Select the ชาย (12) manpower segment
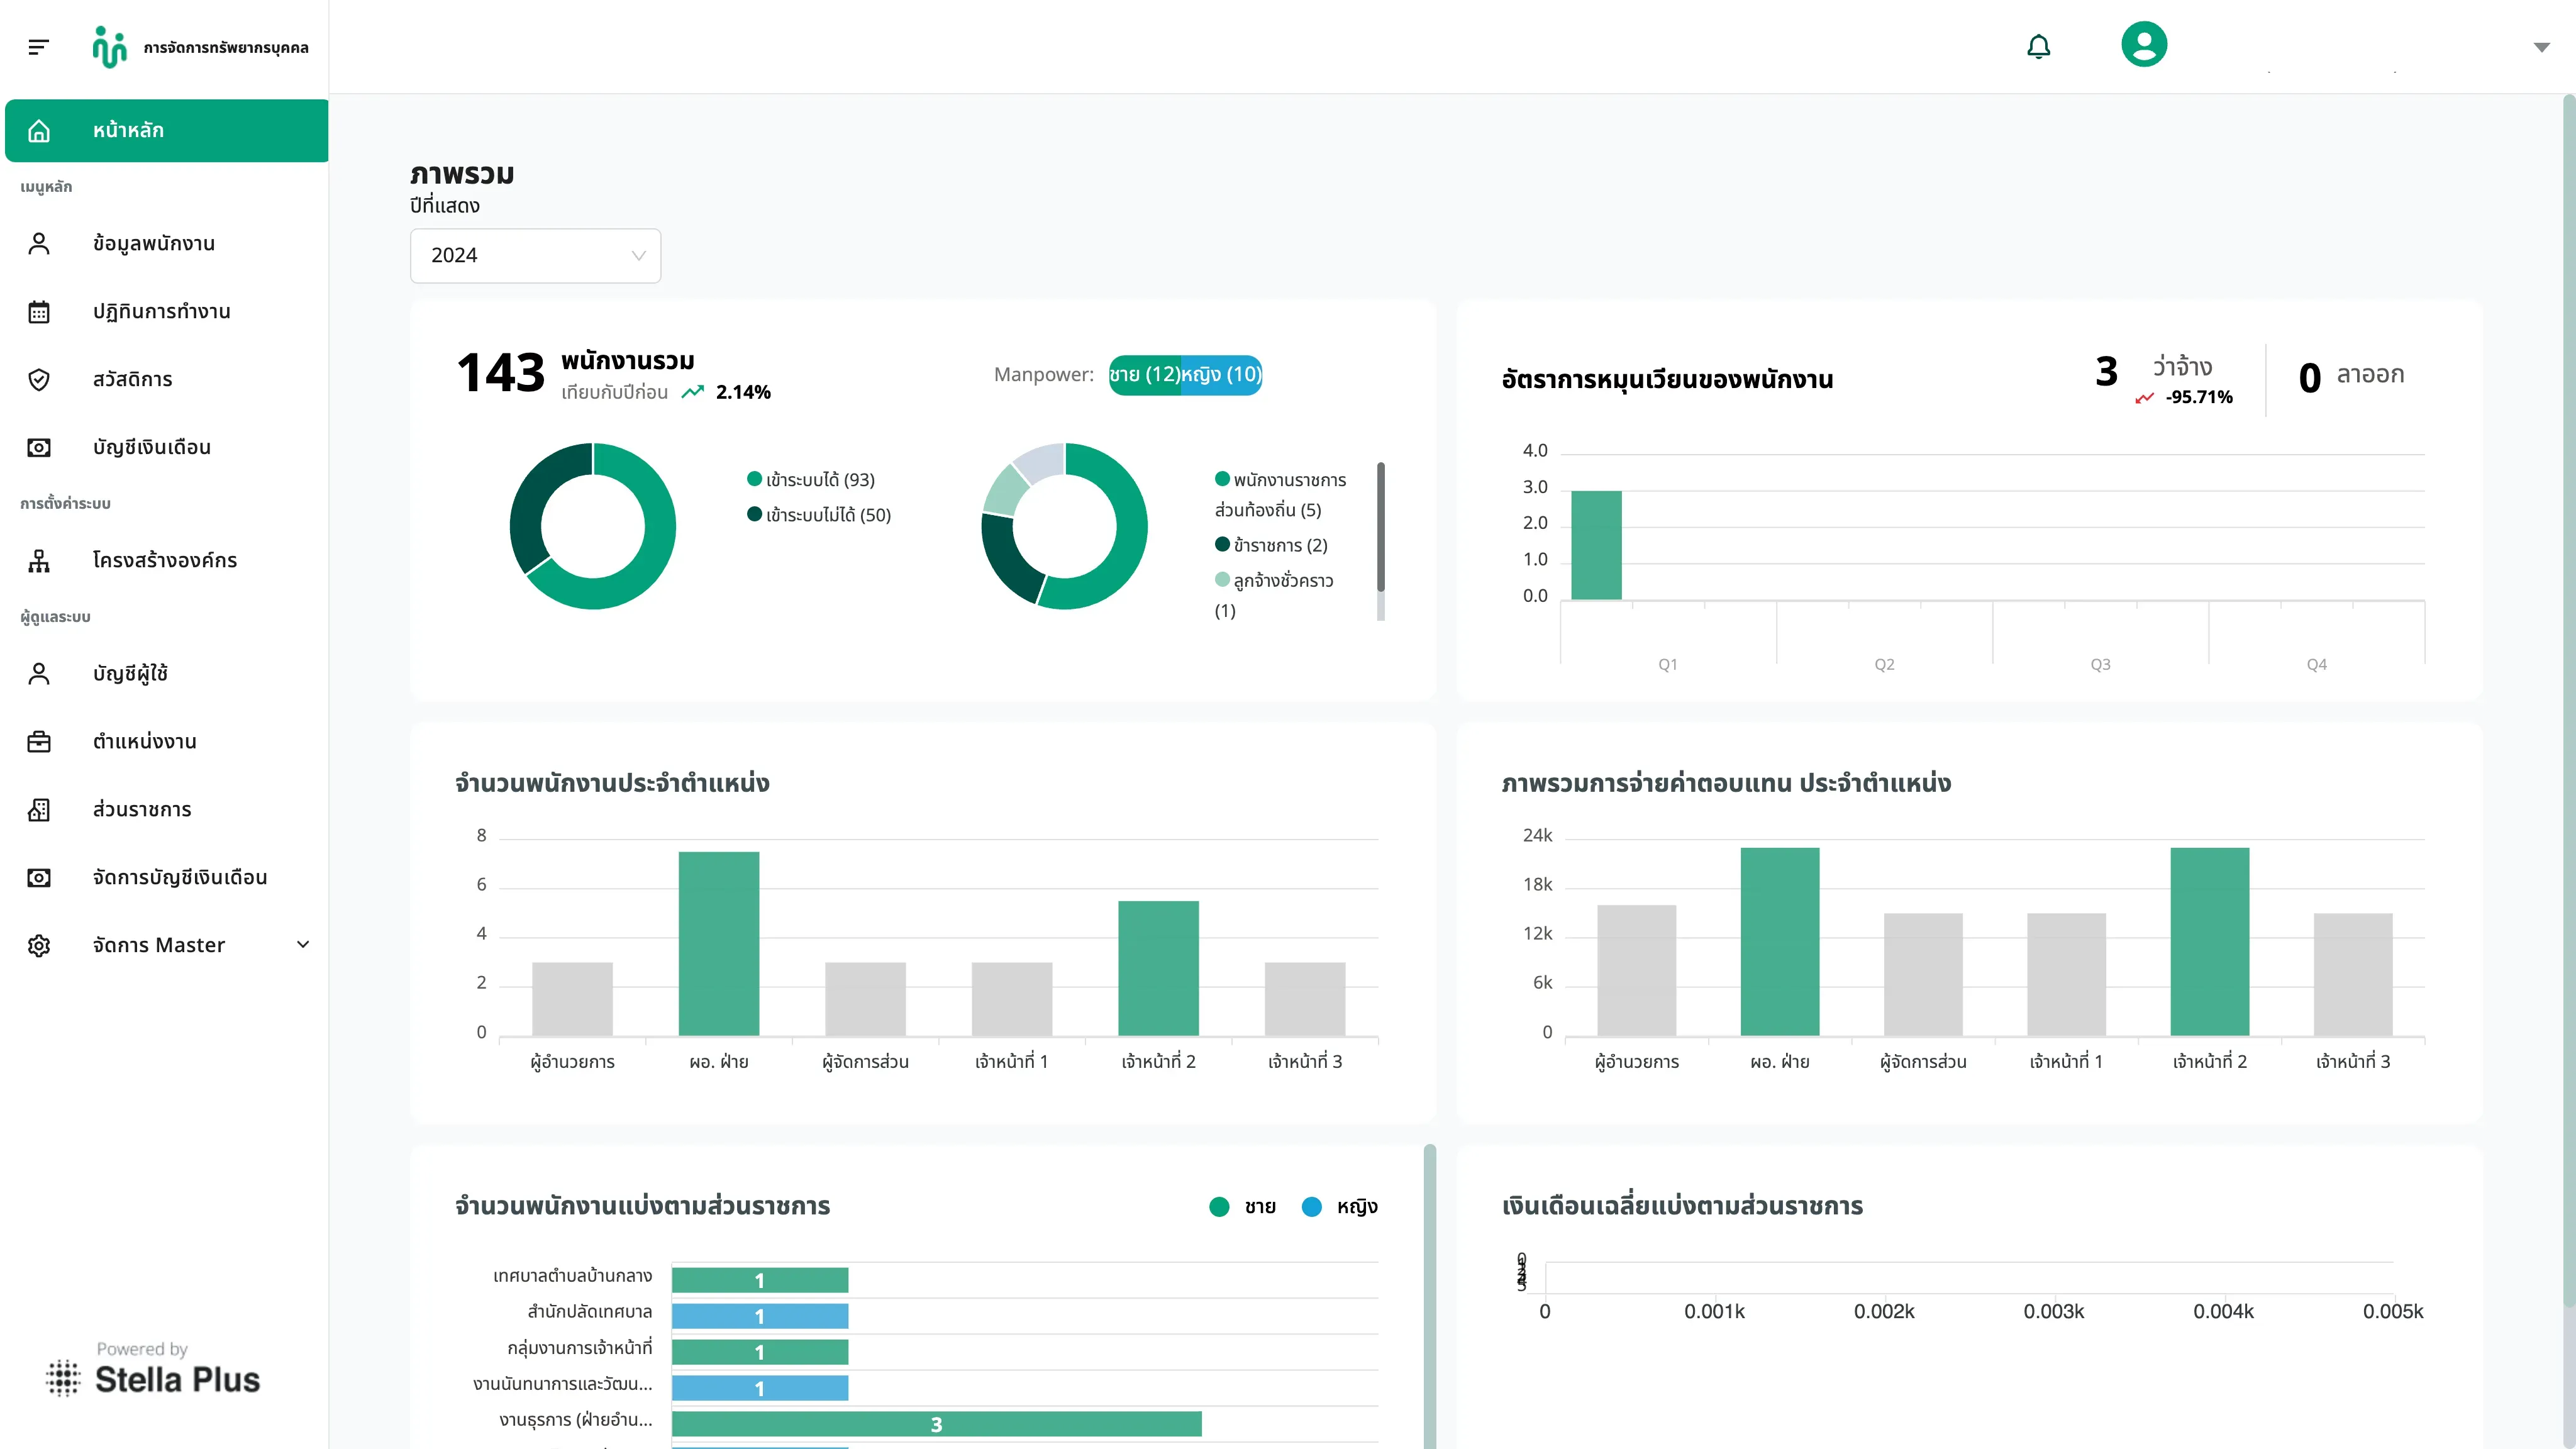 click(1145, 375)
